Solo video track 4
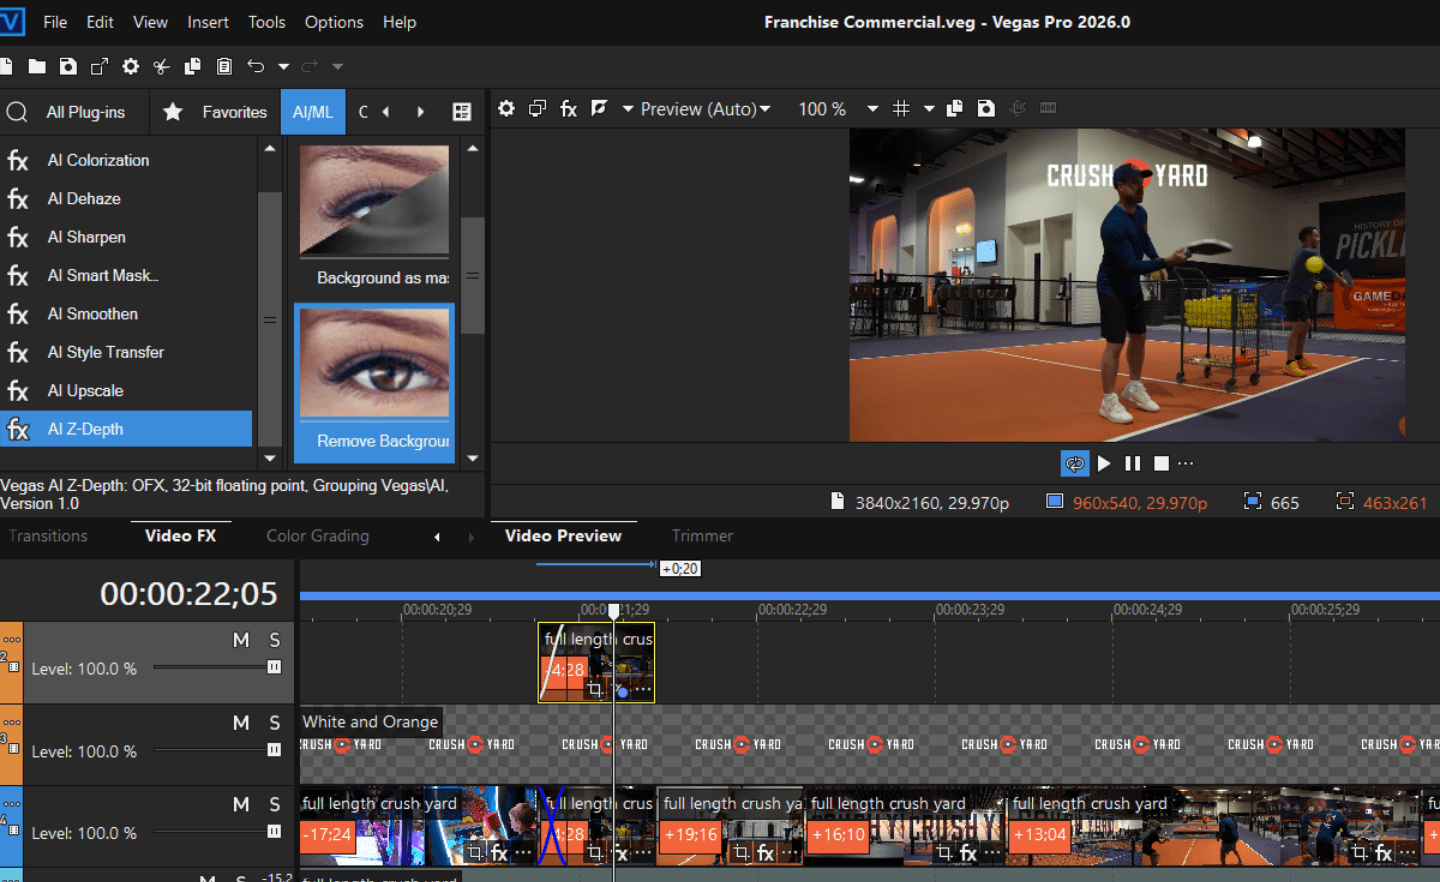 (x=275, y=804)
